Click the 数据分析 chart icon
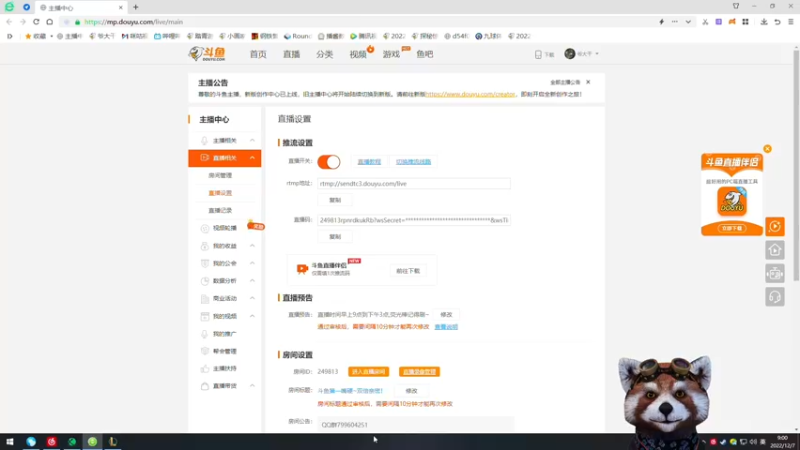800x450 pixels. click(x=205, y=281)
